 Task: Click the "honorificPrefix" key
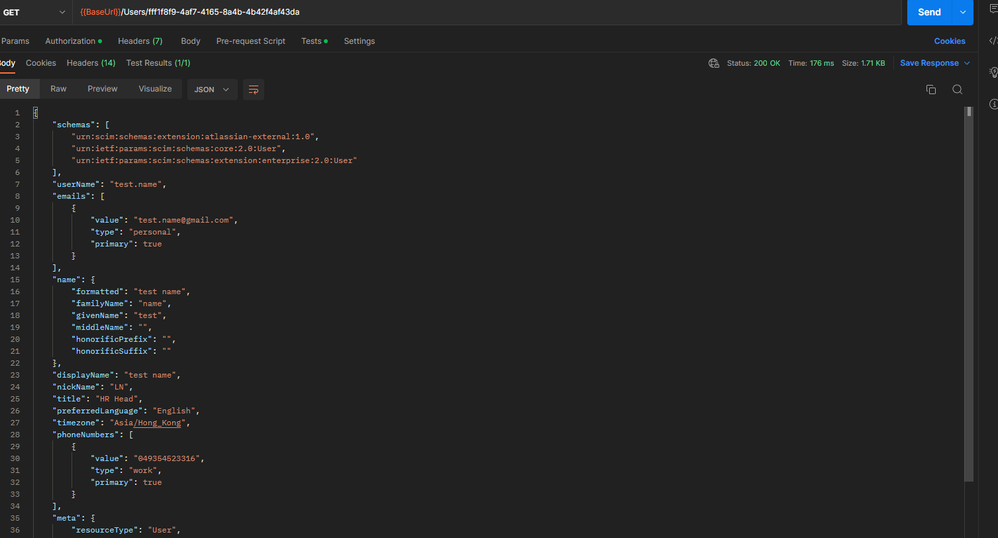point(111,339)
